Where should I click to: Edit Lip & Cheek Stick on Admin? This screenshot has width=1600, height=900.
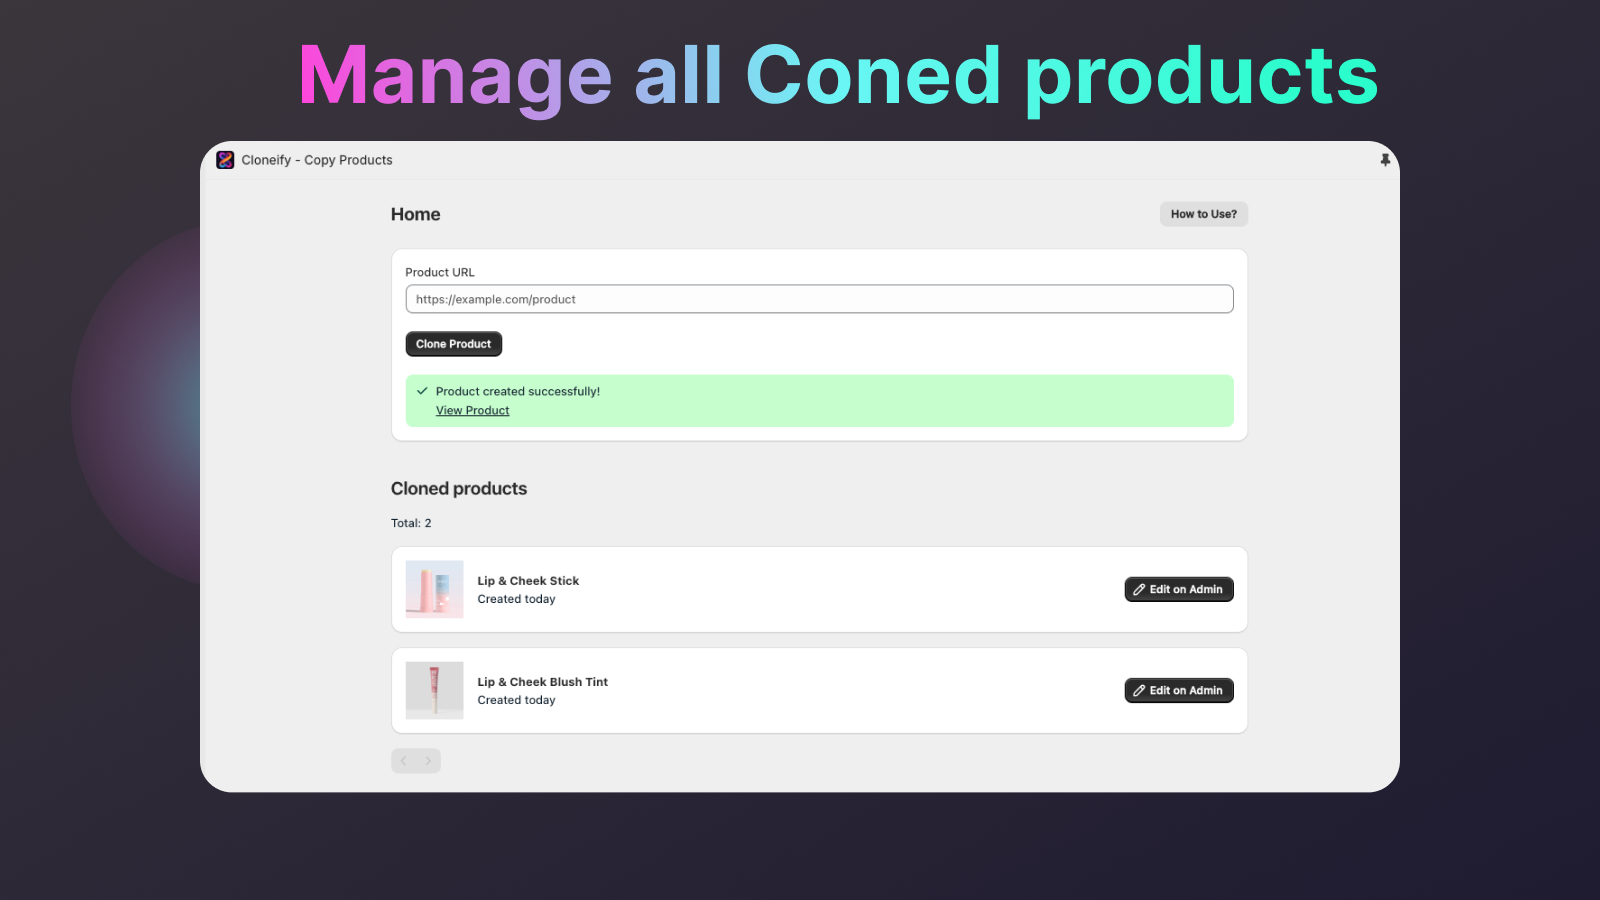(x=1178, y=589)
